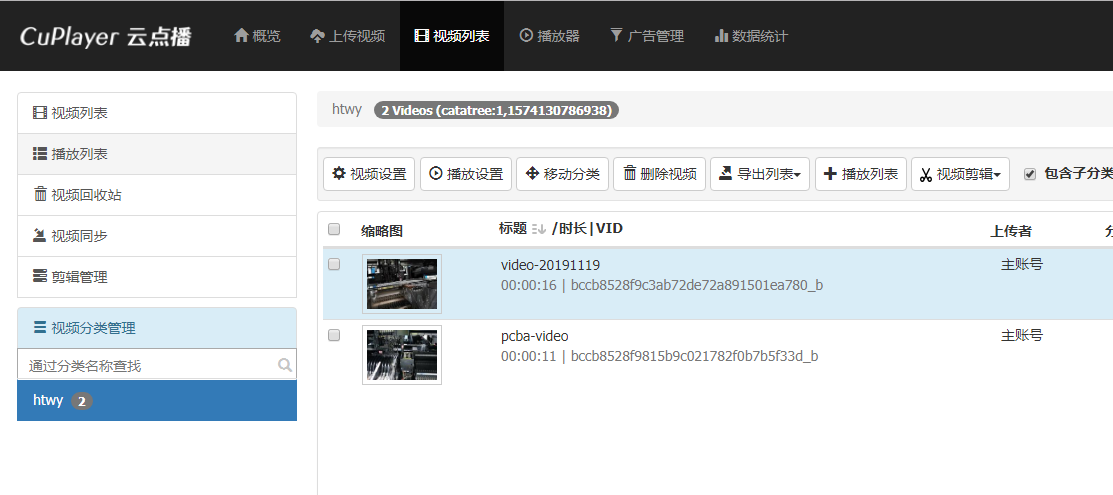This screenshot has width=1113, height=495.
Task: Click the filter icon beside 广告管理
Action: [616, 36]
